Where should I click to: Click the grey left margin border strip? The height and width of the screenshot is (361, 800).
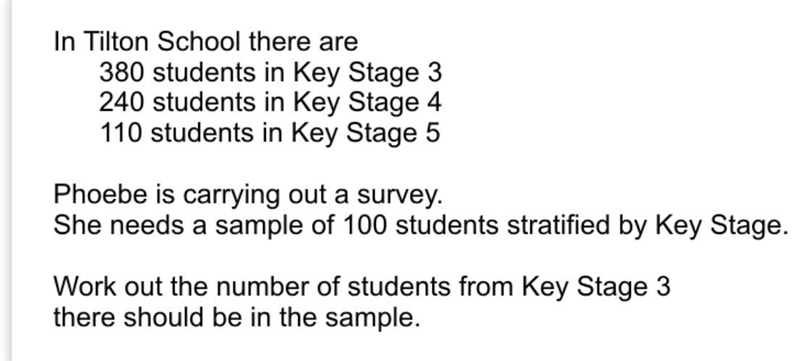pos(6,180)
